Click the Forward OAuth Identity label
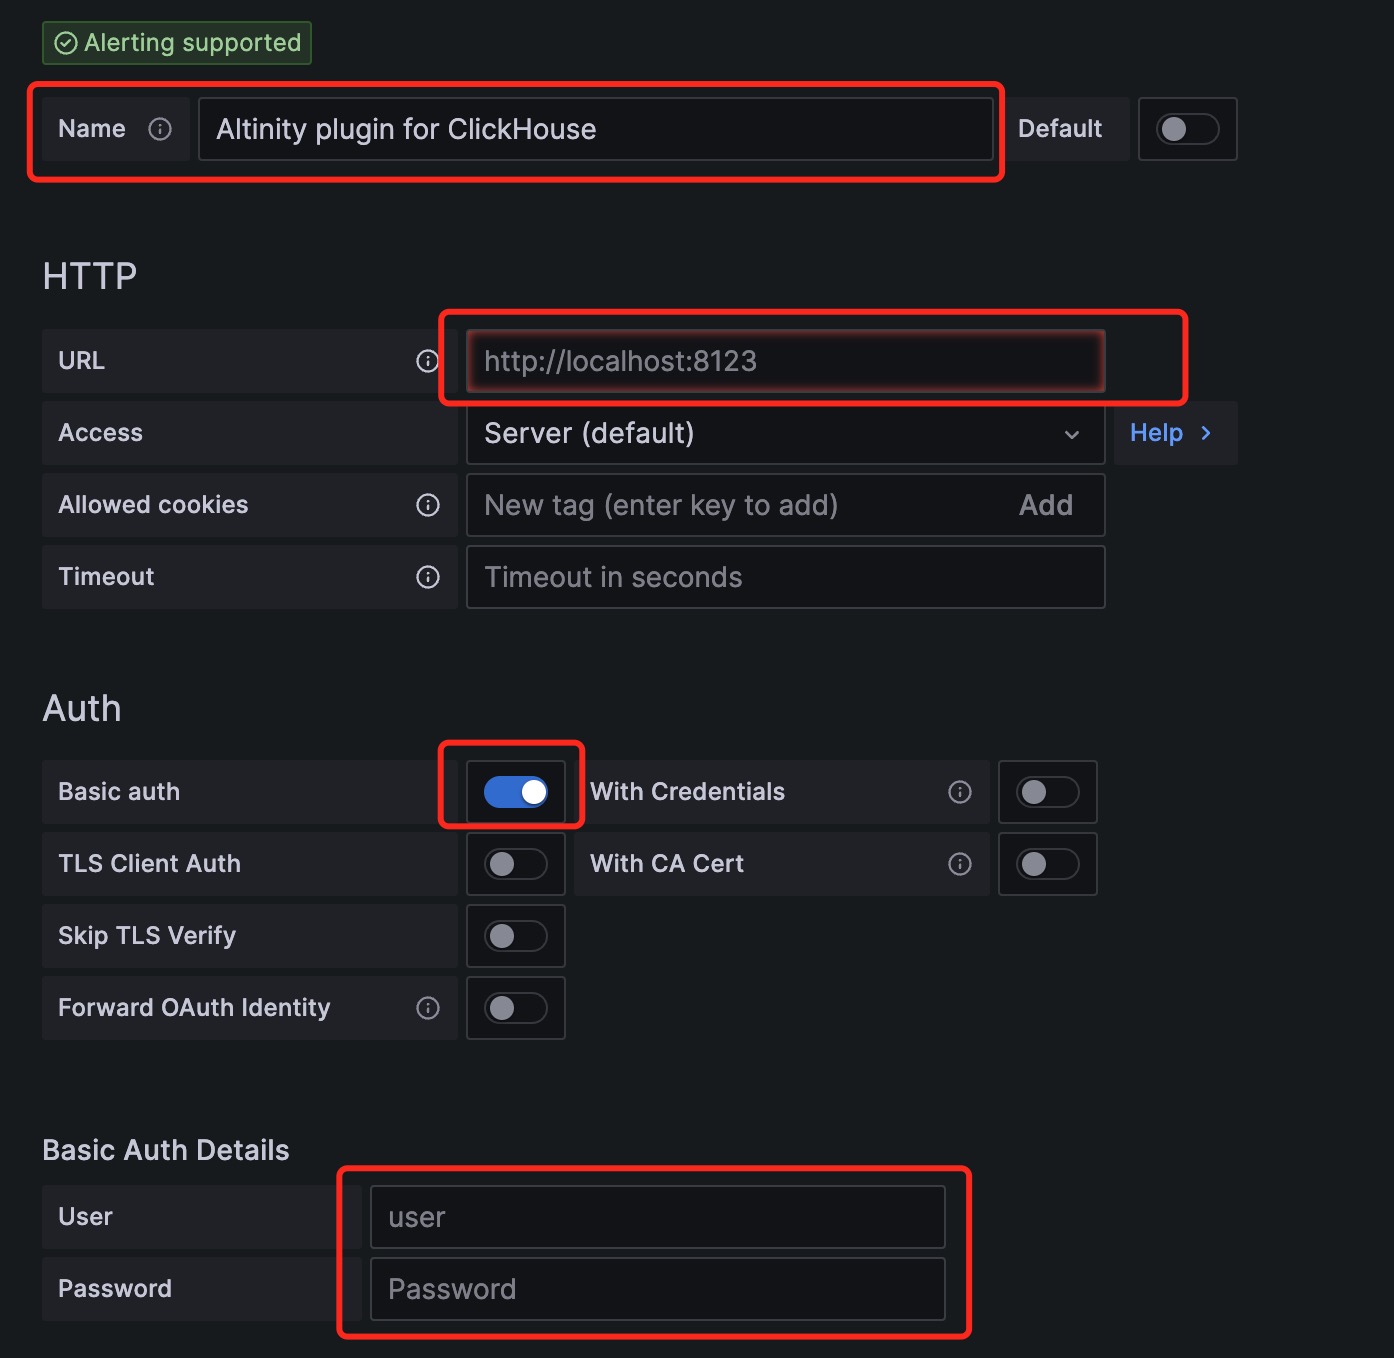Screen dimensions: 1394x1358 click(194, 1008)
